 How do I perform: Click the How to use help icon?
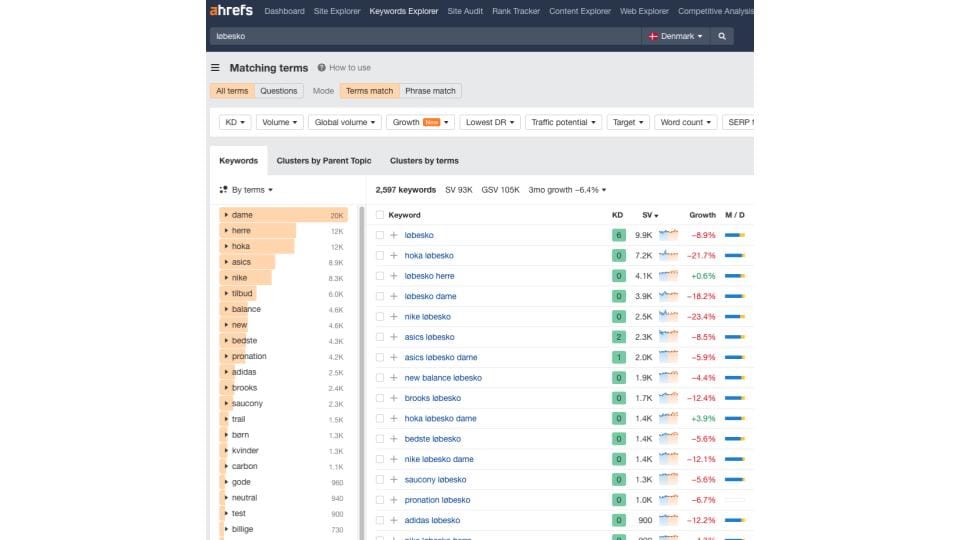tap(321, 68)
